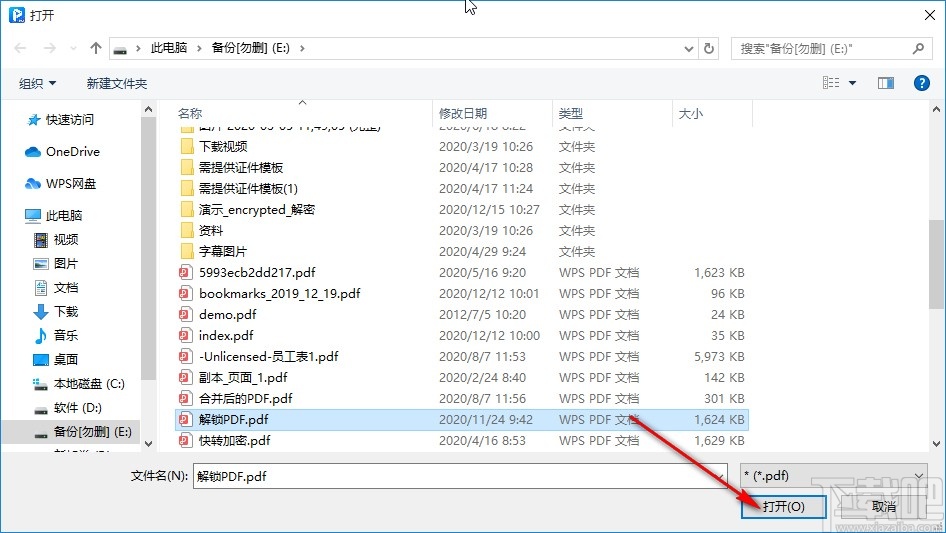Sort by the 名称 column header
The height and width of the screenshot is (533, 946).
[x=190, y=113]
